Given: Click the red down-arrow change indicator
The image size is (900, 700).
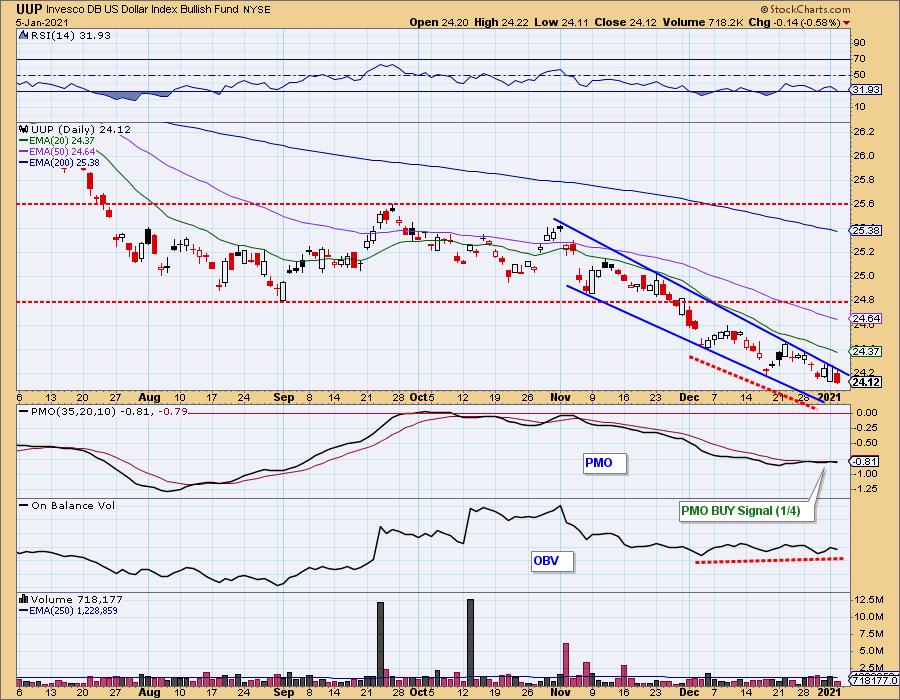Looking at the screenshot, I should coord(847,23).
